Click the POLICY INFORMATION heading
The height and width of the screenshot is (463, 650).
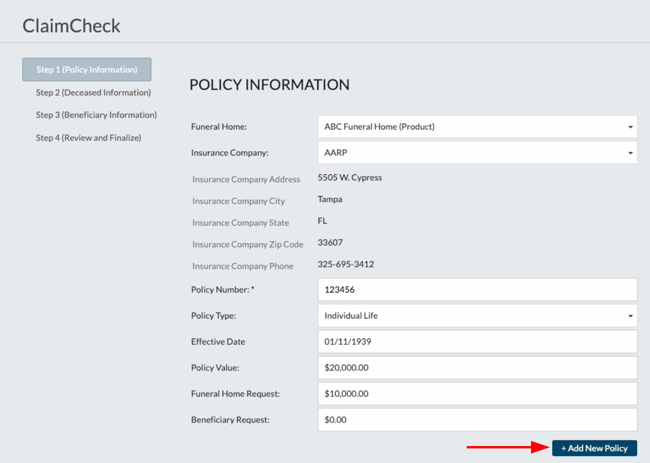pos(269,85)
